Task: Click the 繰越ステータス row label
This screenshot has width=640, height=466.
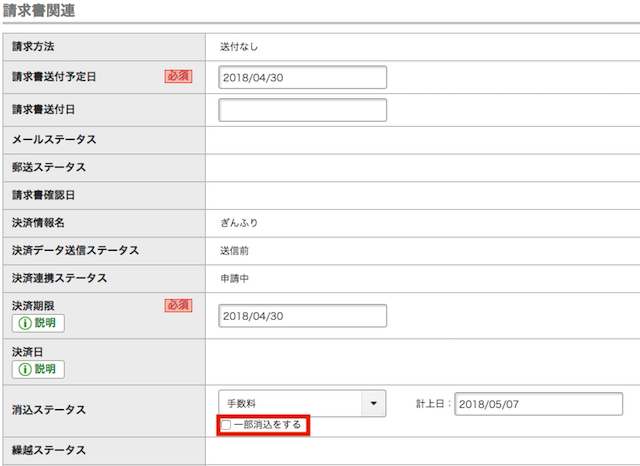Action: [48, 450]
